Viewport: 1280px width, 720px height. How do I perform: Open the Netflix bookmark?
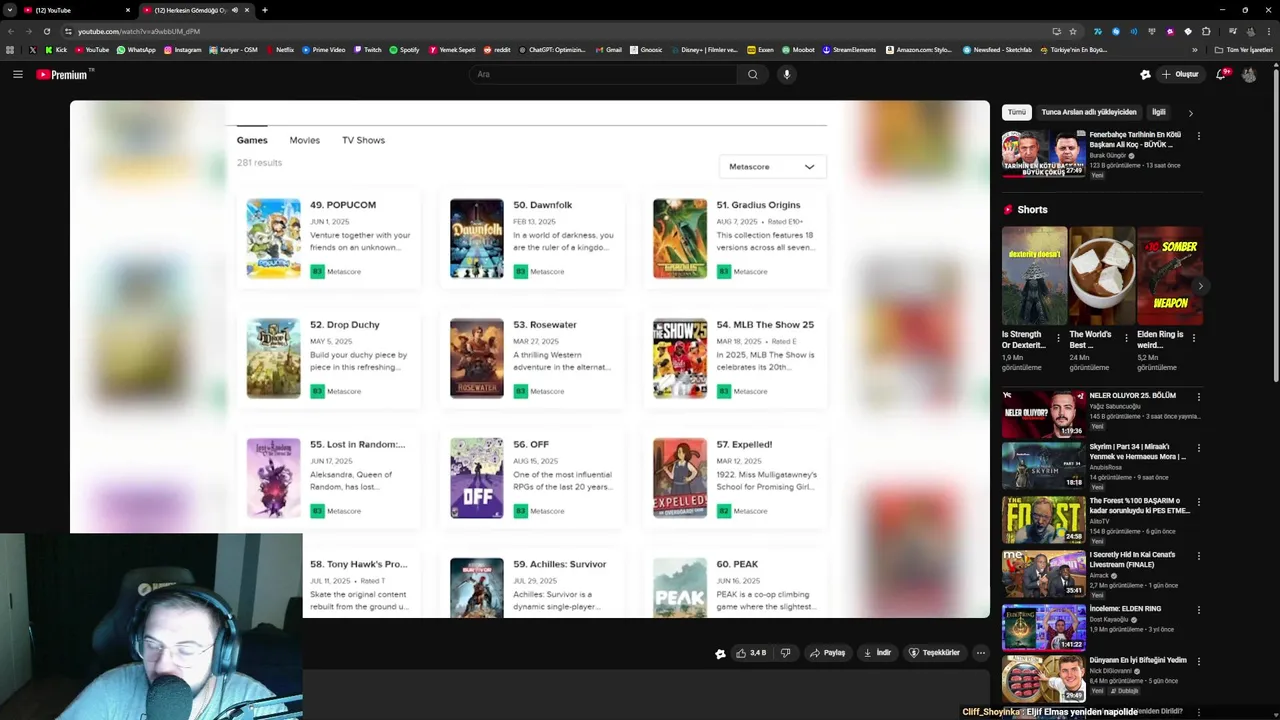(x=280, y=49)
